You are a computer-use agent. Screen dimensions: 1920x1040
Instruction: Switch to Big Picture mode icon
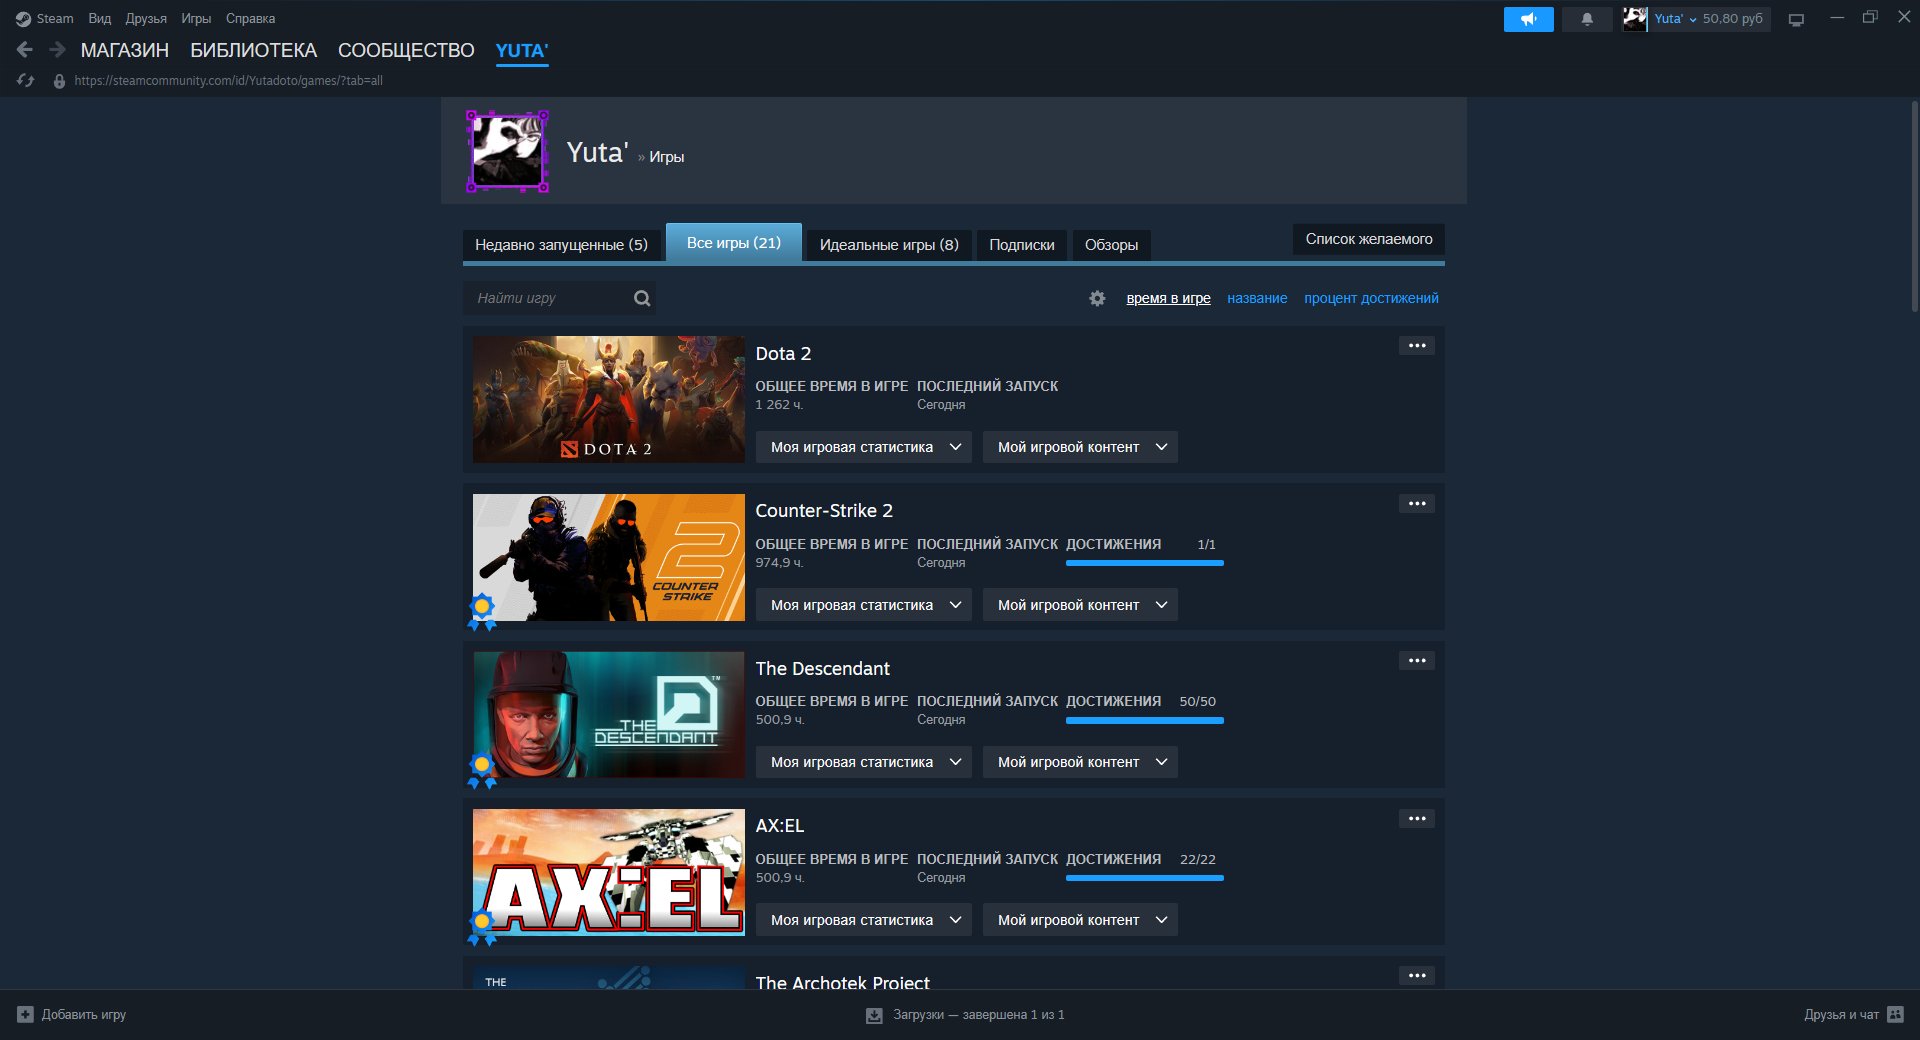pos(1796,20)
